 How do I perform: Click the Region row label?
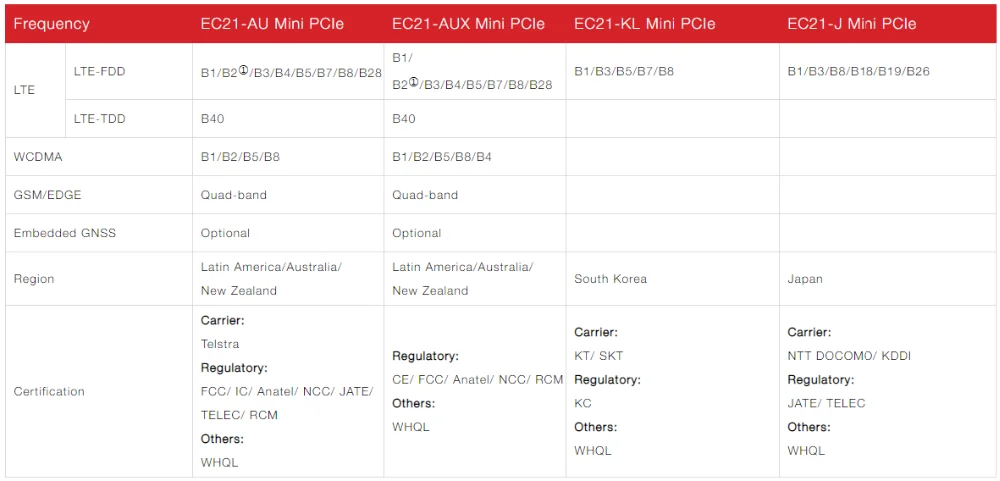click(x=34, y=279)
